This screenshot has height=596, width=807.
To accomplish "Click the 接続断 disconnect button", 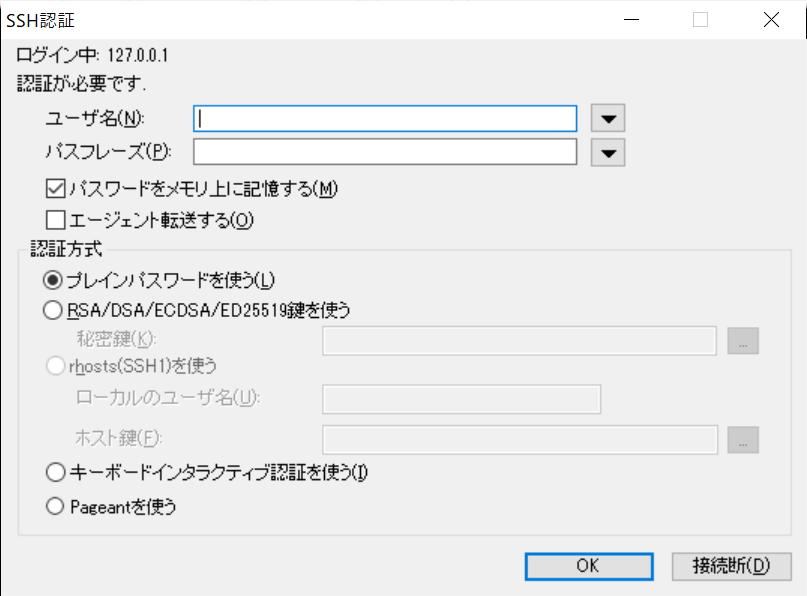I will [731, 566].
